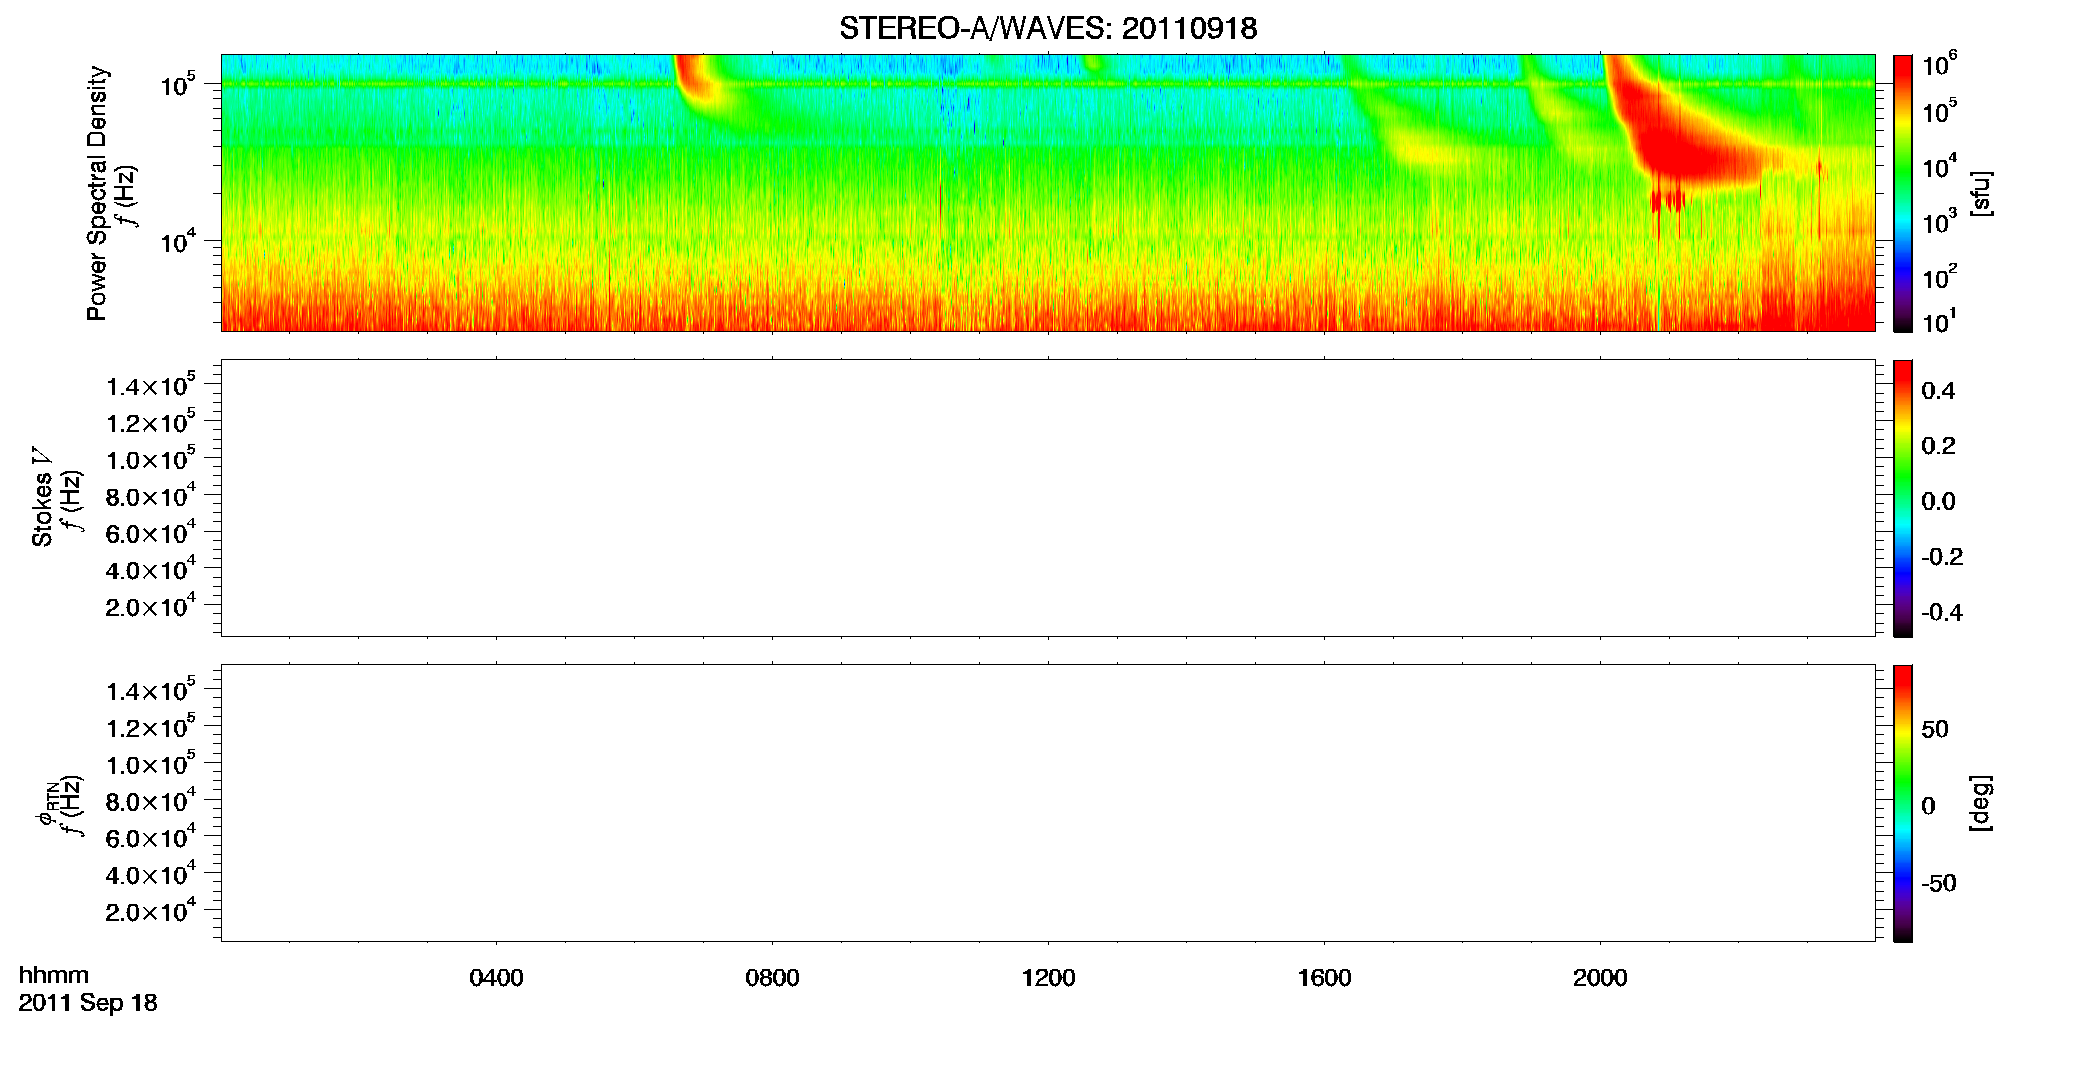Click the empty Stokes V plot panel

(x=1048, y=498)
